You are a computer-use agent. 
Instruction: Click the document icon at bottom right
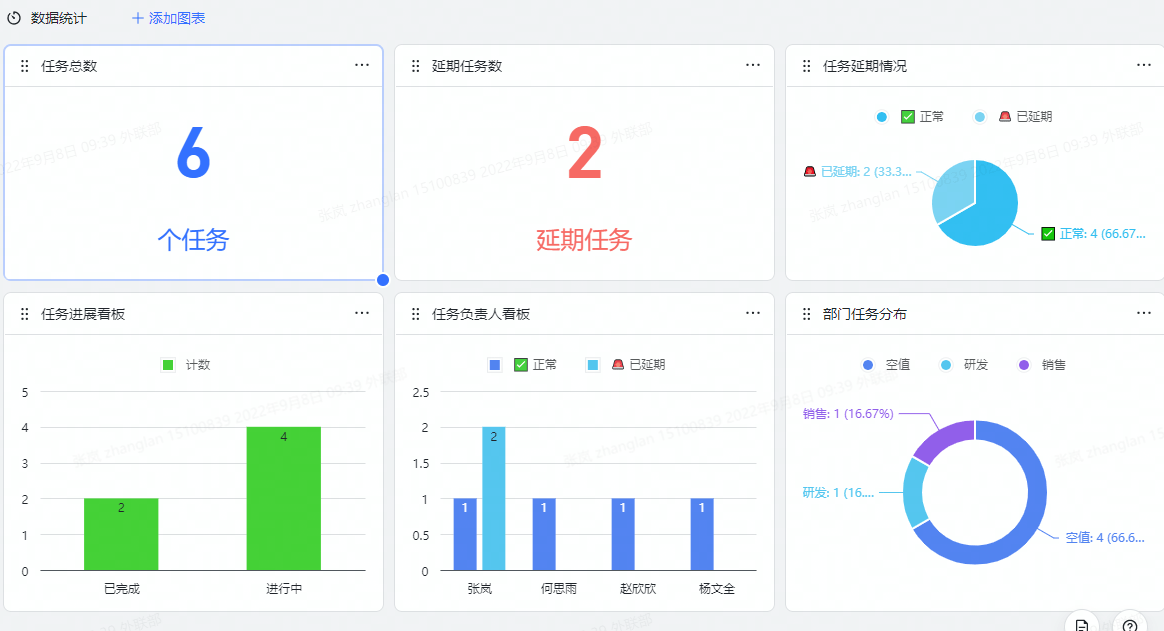(1082, 625)
